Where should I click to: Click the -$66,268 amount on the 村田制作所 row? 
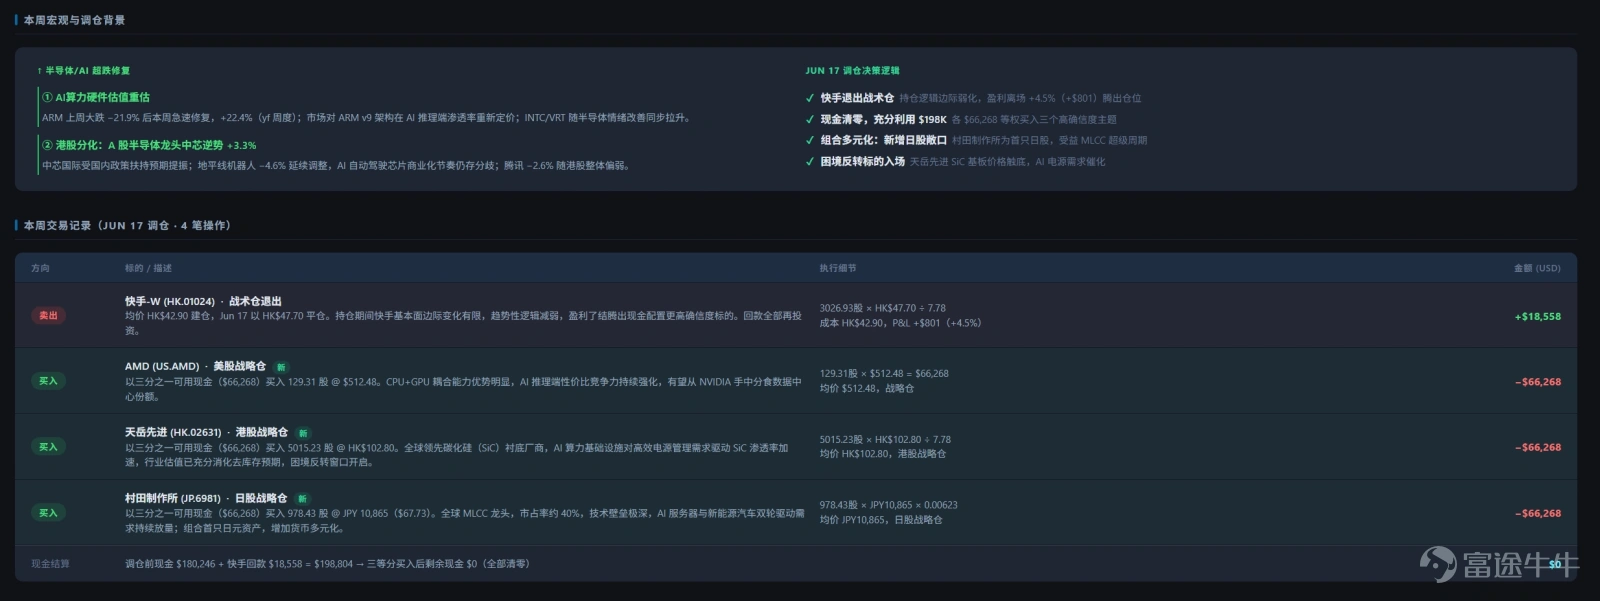point(1538,514)
